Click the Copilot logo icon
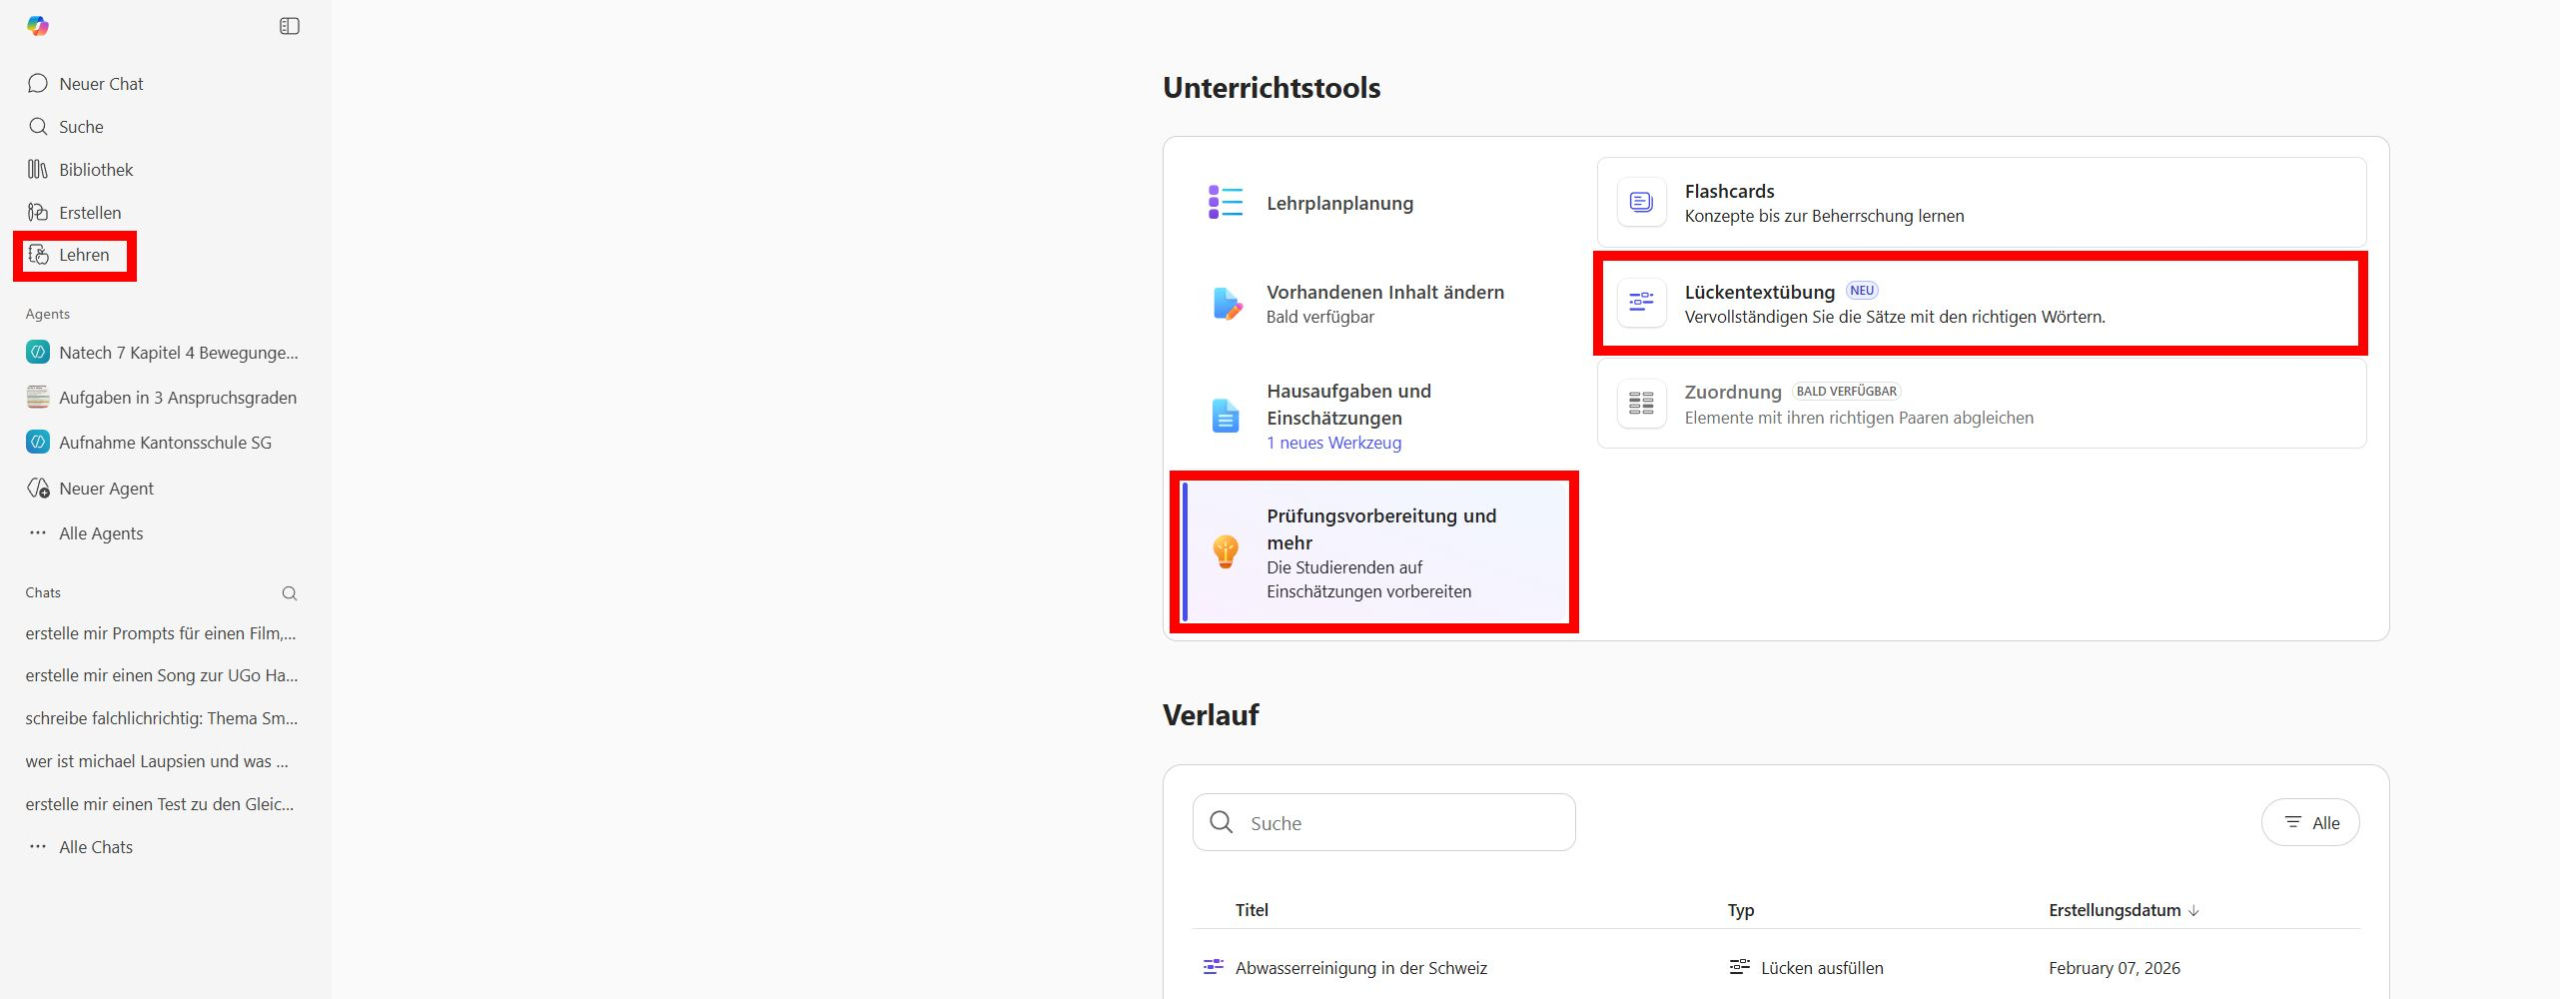The width and height of the screenshot is (2560, 999). 38,26
